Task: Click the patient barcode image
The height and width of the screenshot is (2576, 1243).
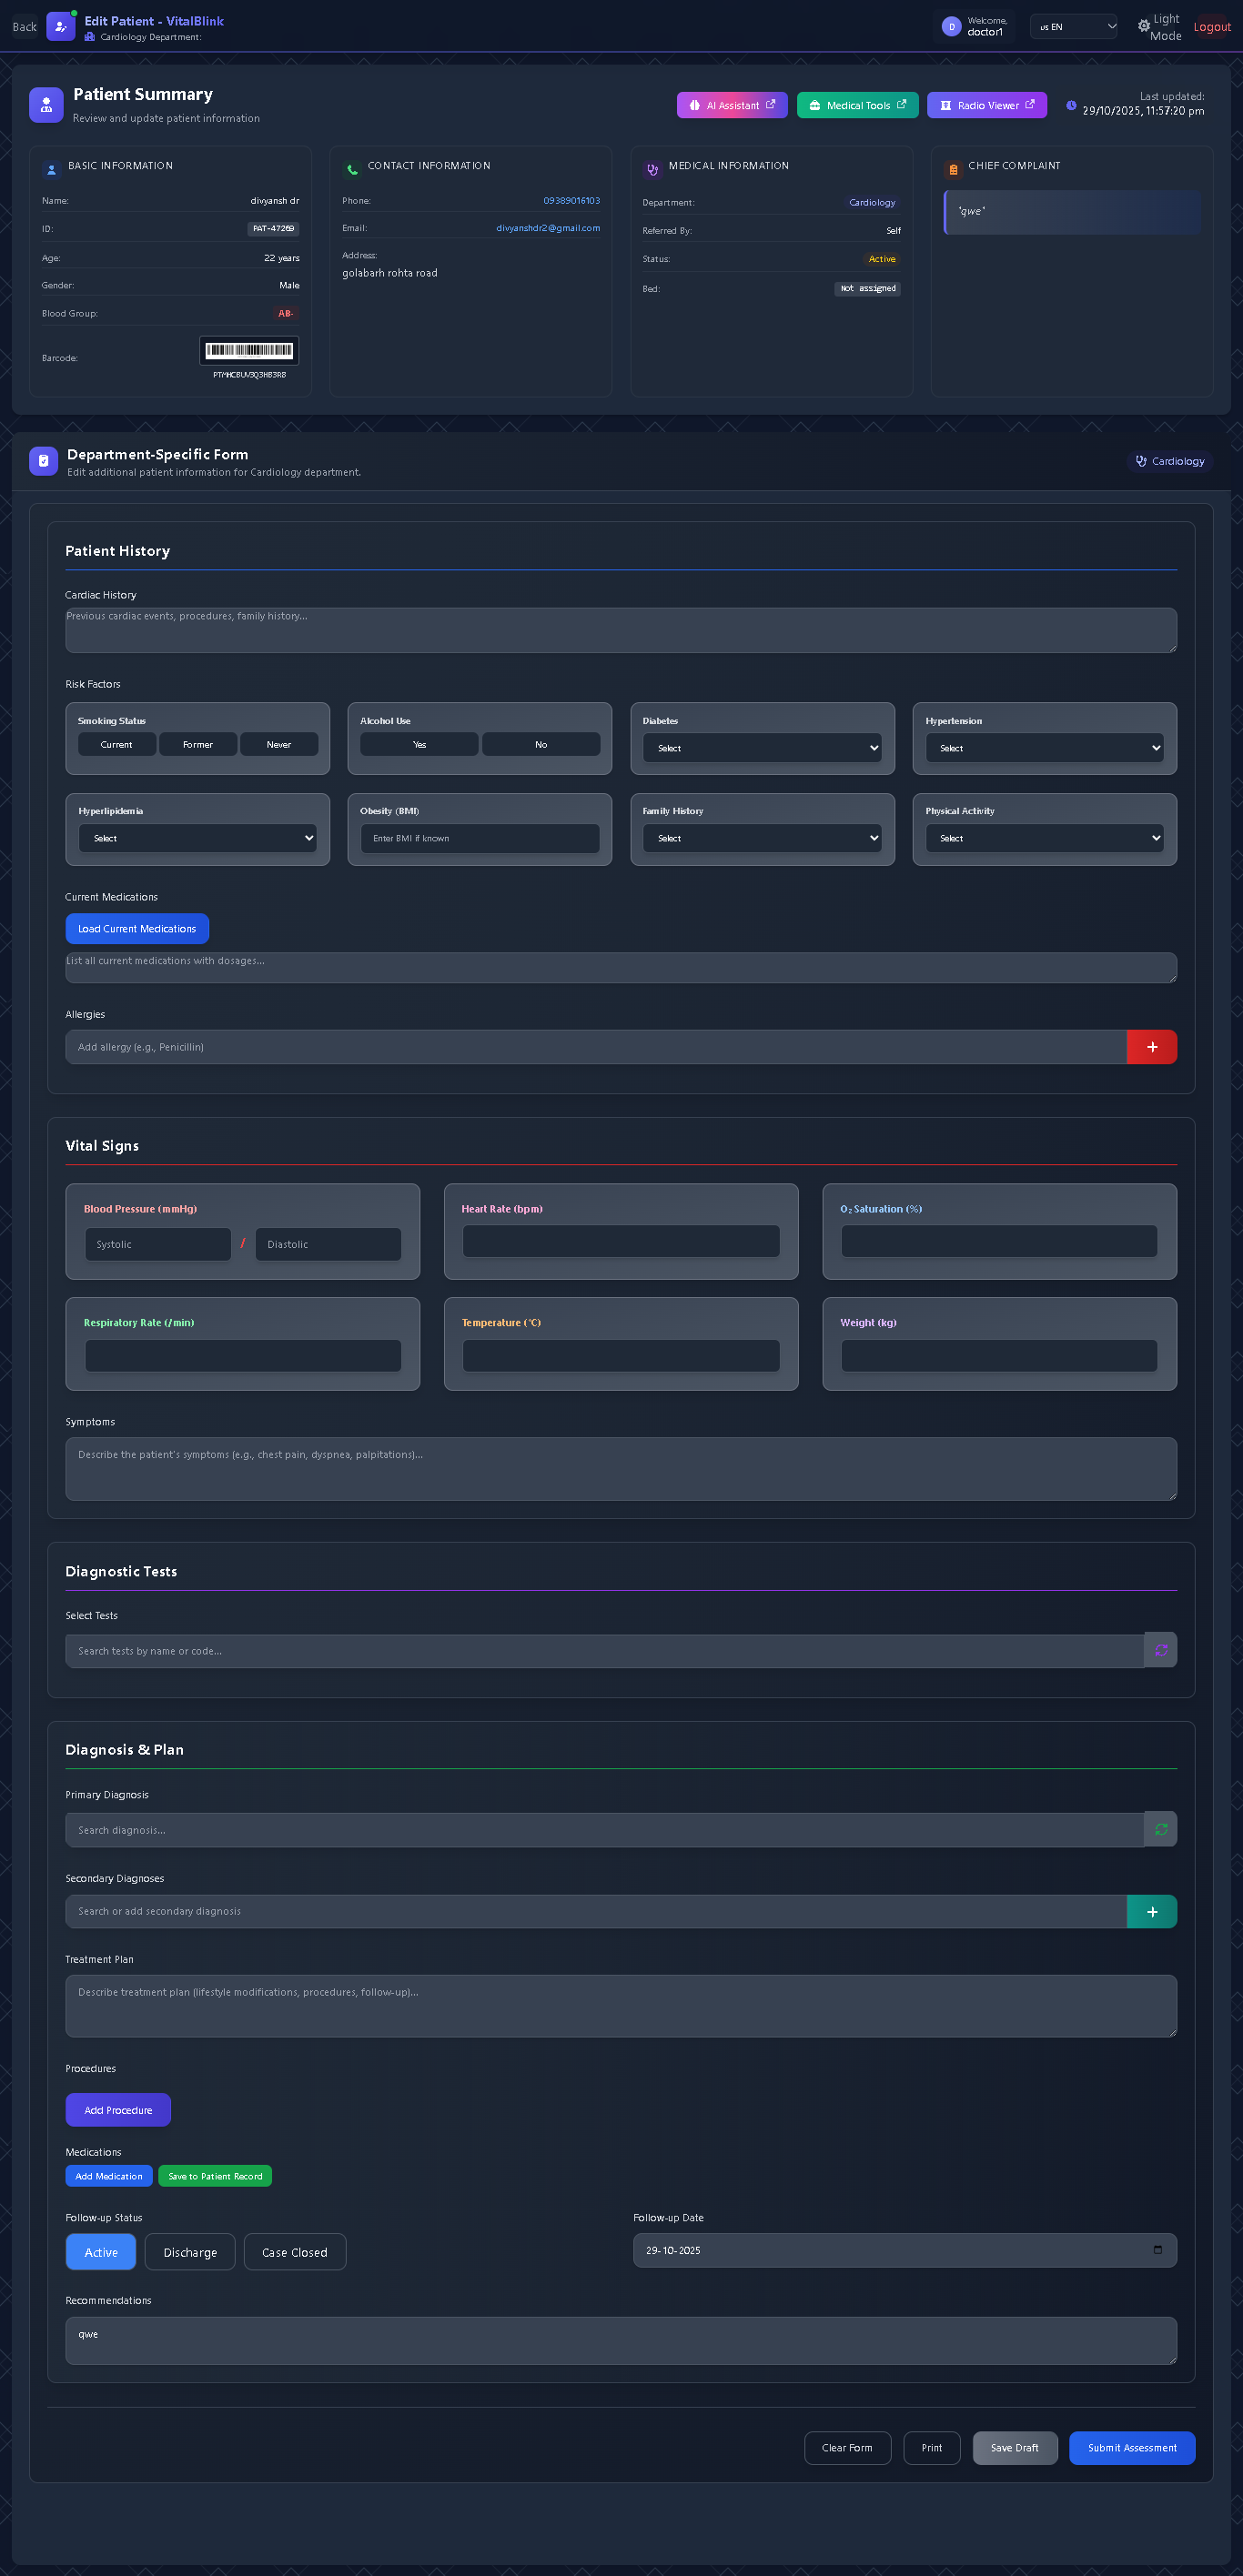Action: coord(249,351)
